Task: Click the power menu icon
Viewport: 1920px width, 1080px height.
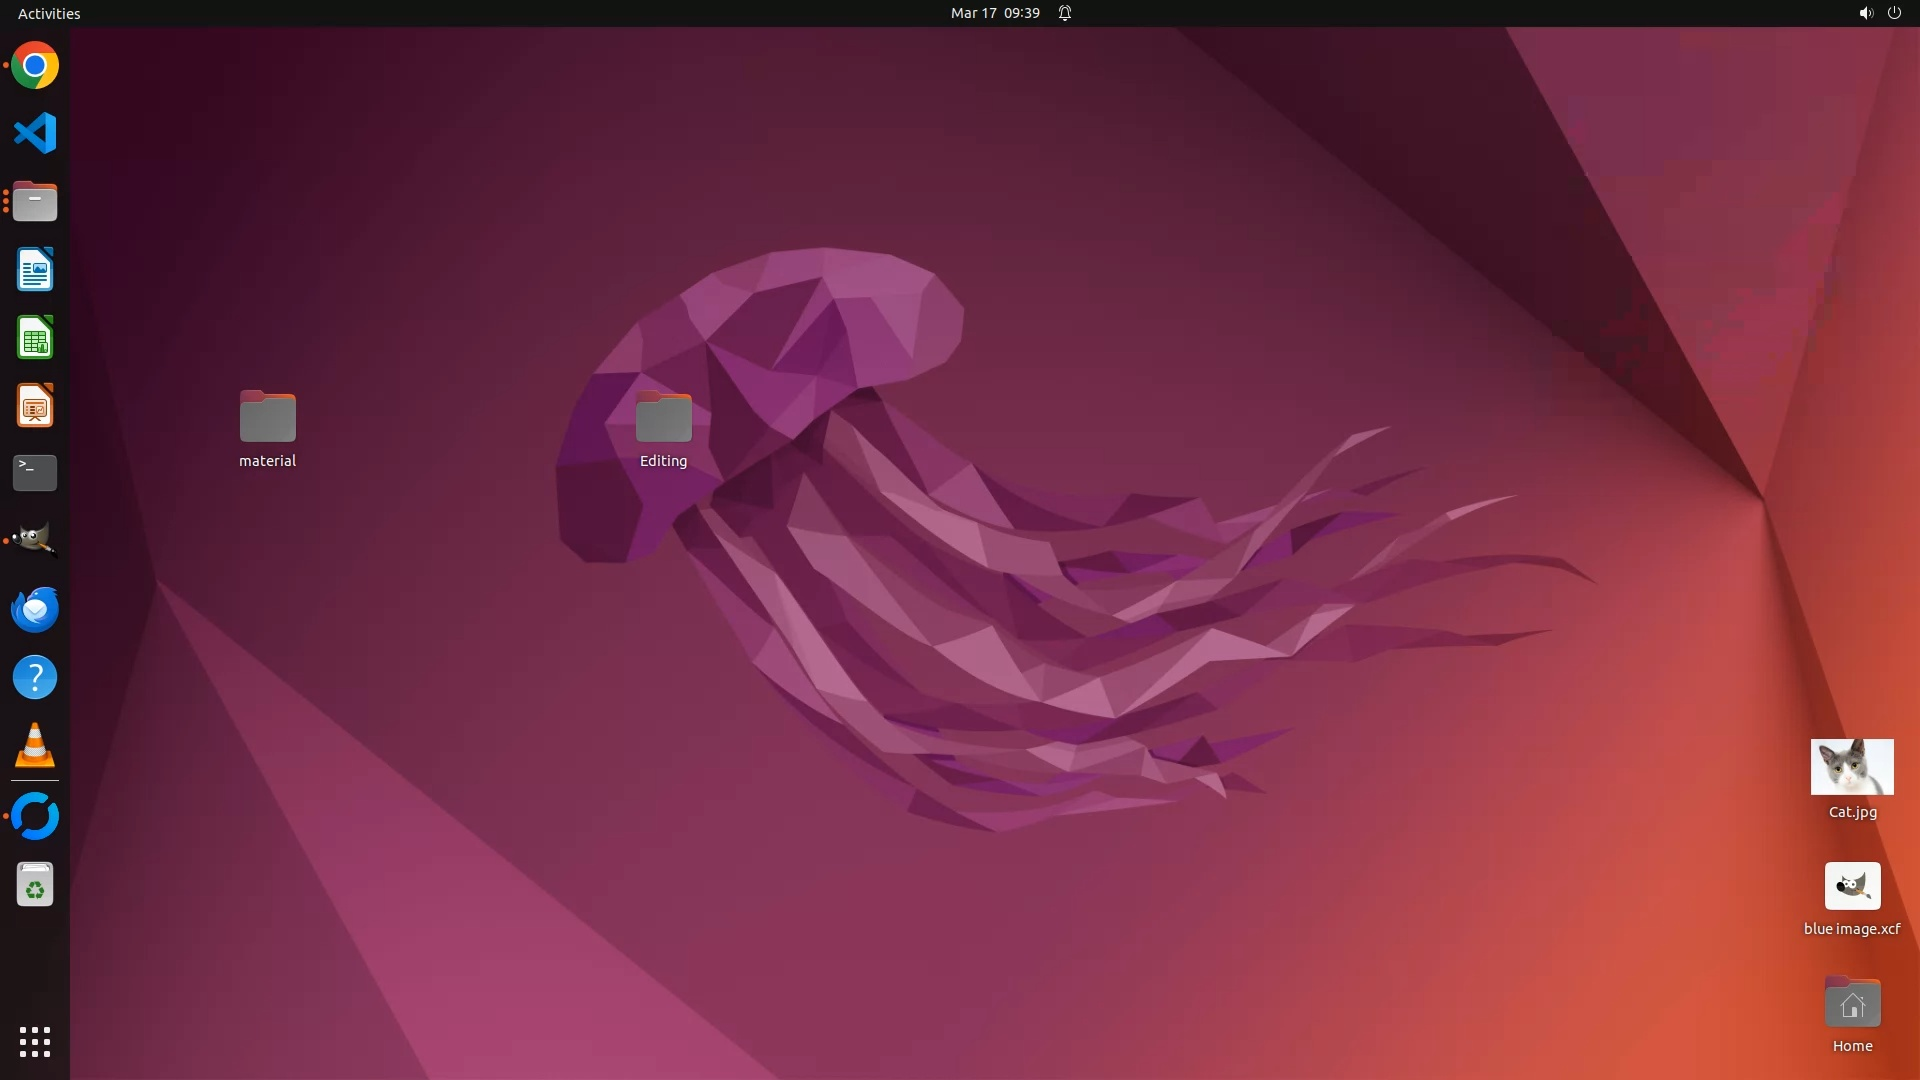Action: 1894,13
